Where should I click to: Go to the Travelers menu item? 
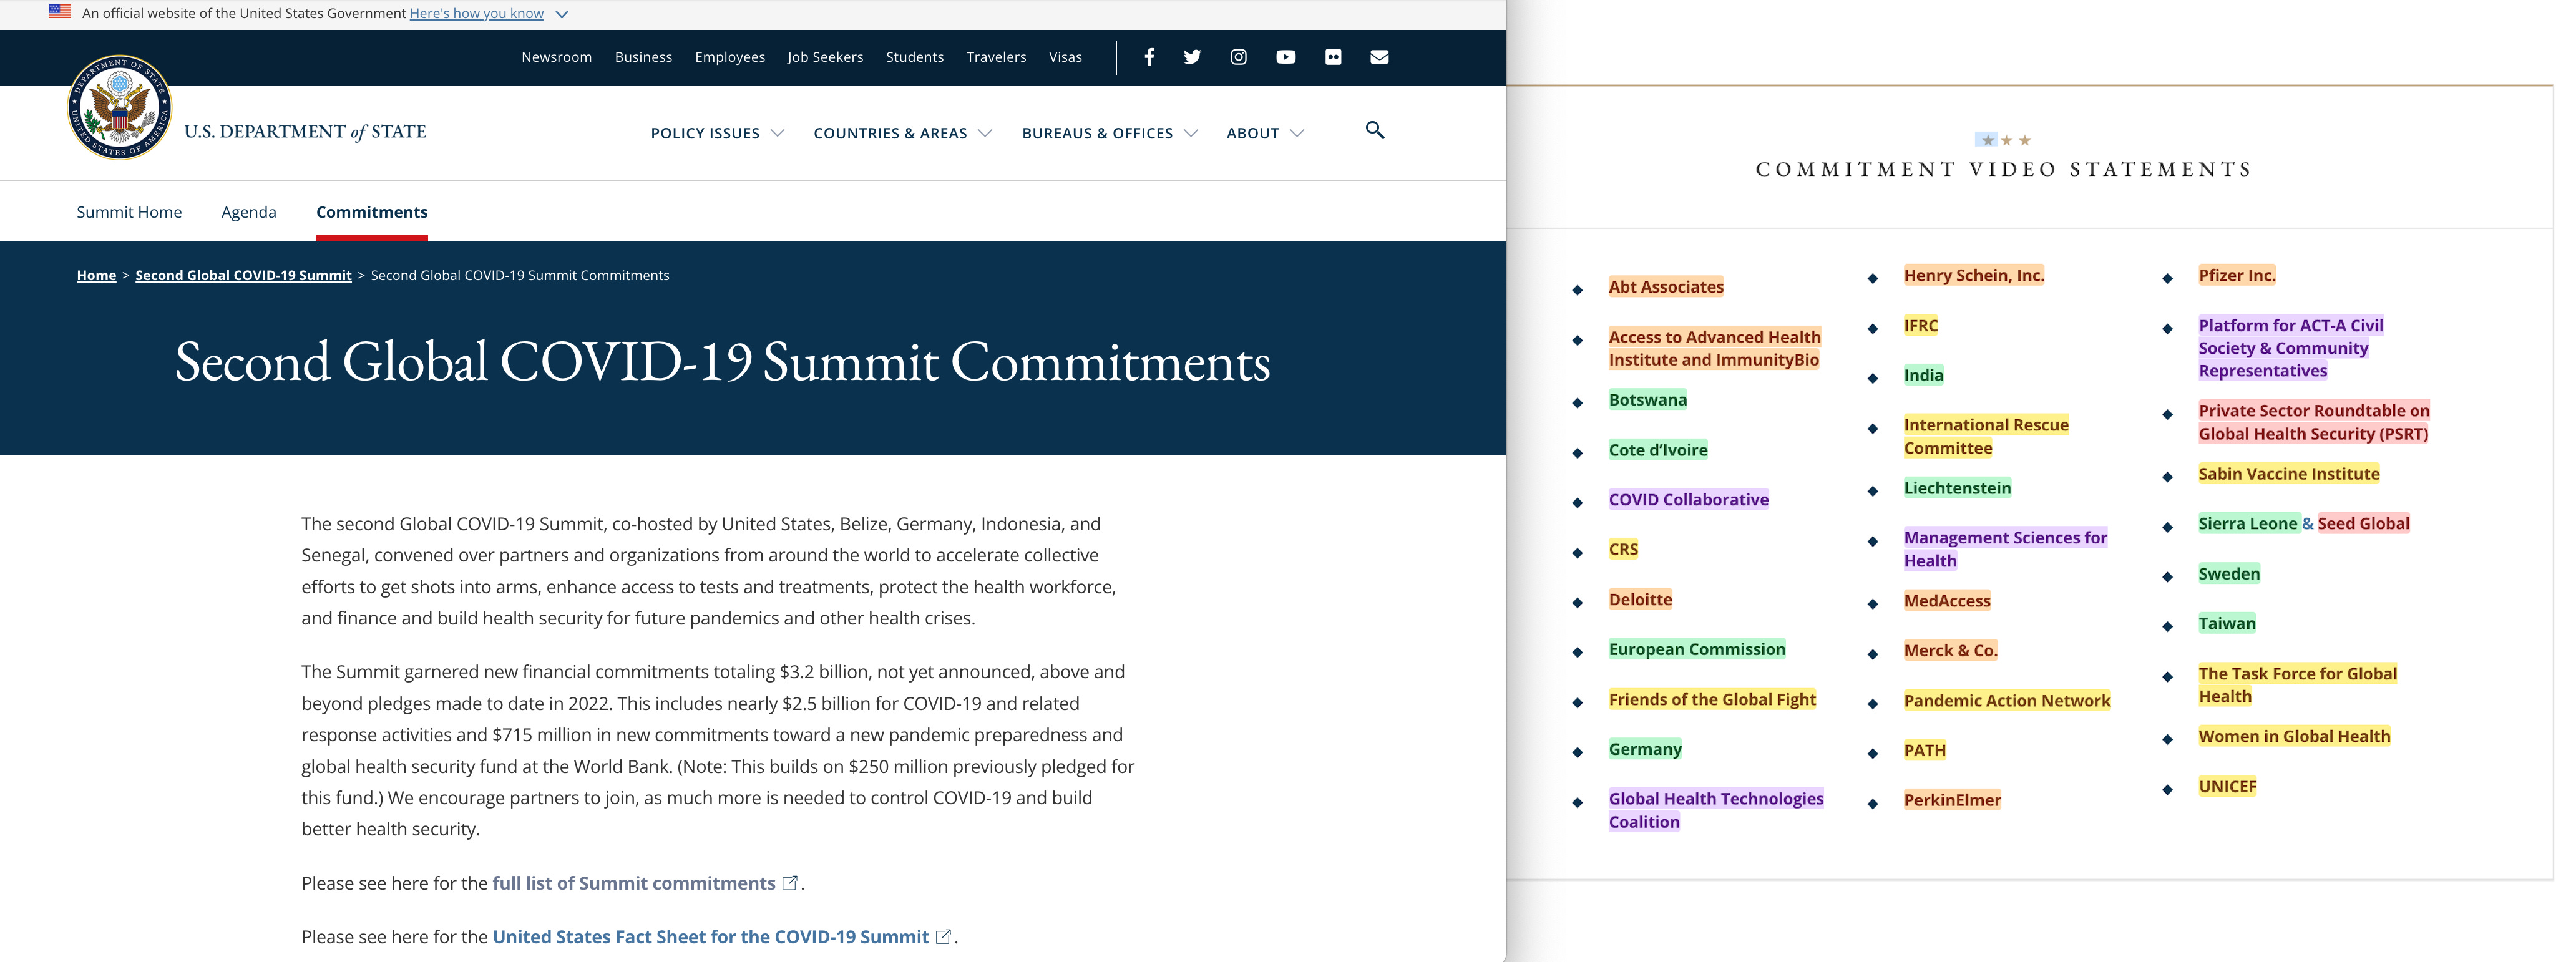click(x=996, y=57)
